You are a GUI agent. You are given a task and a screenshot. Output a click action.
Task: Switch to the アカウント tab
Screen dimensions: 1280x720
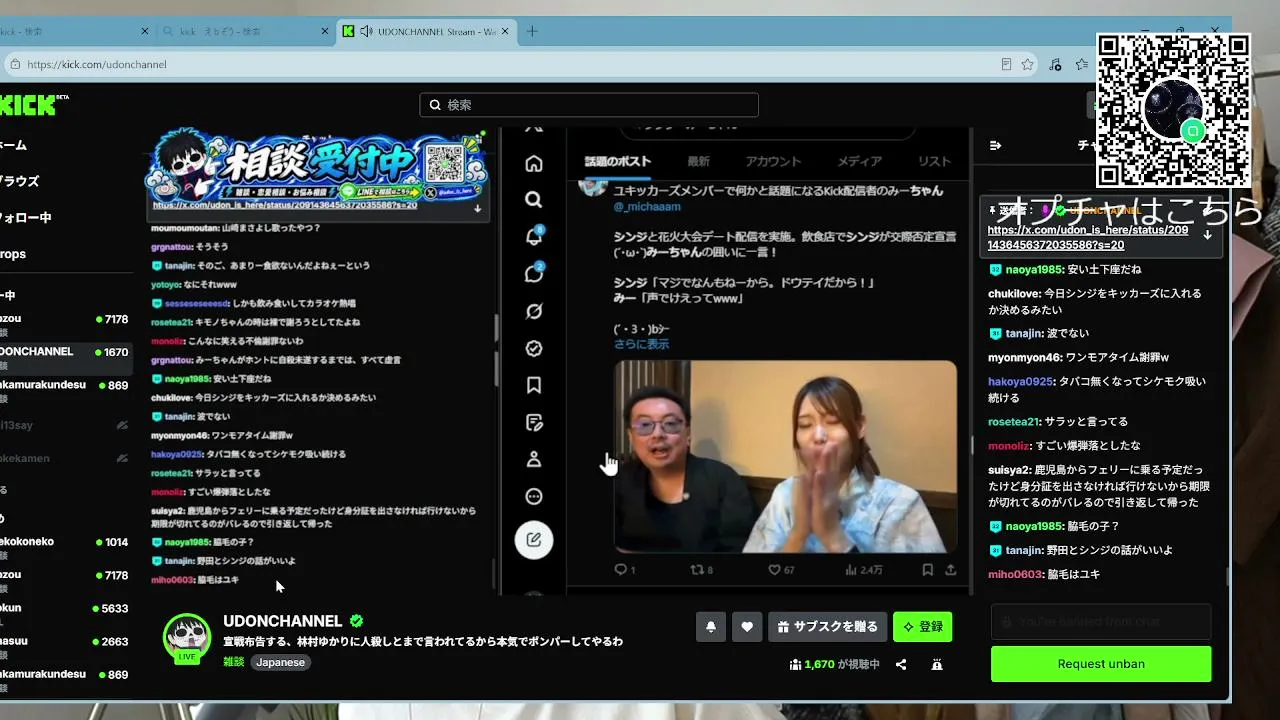pyautogui.click(x=773, y=161)
